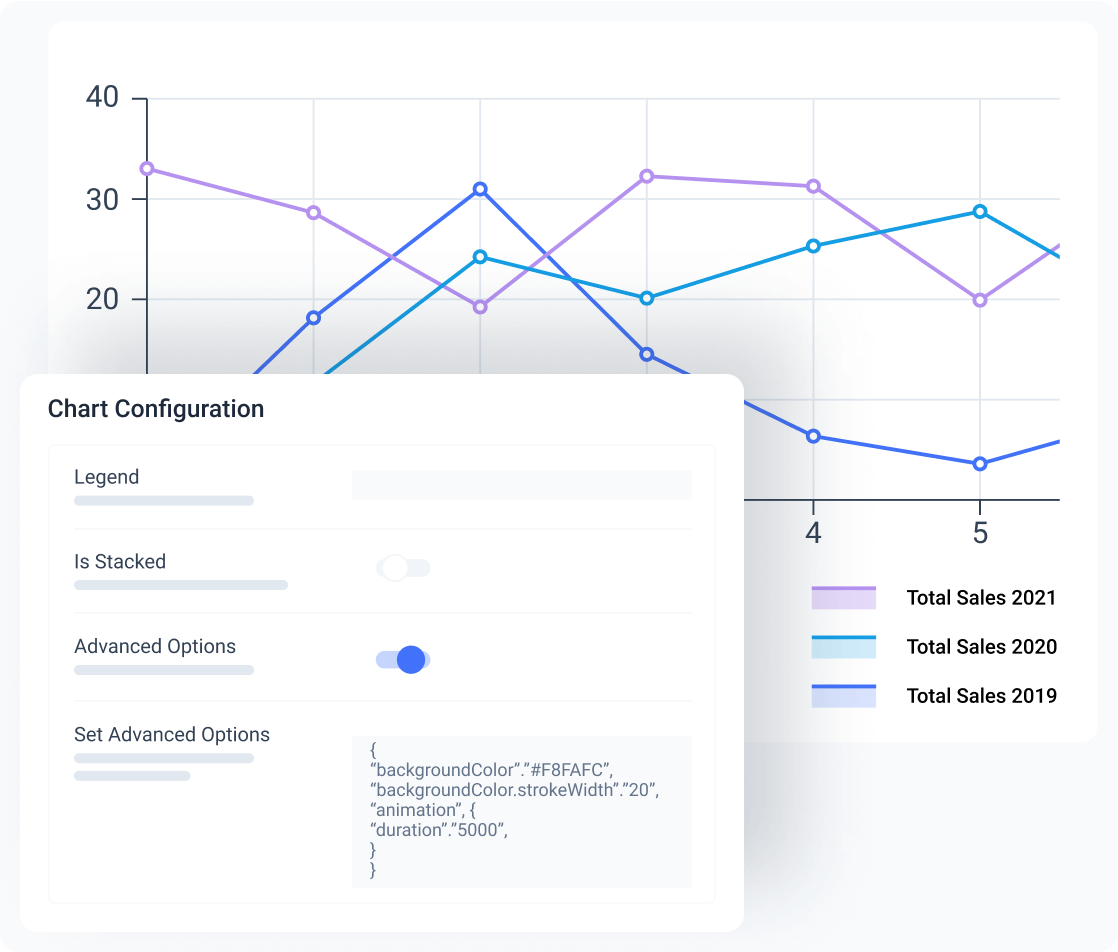Click the "backgroundColor.strokeWidth" line
1118x952 pixels.
click(x=514, y=790)
